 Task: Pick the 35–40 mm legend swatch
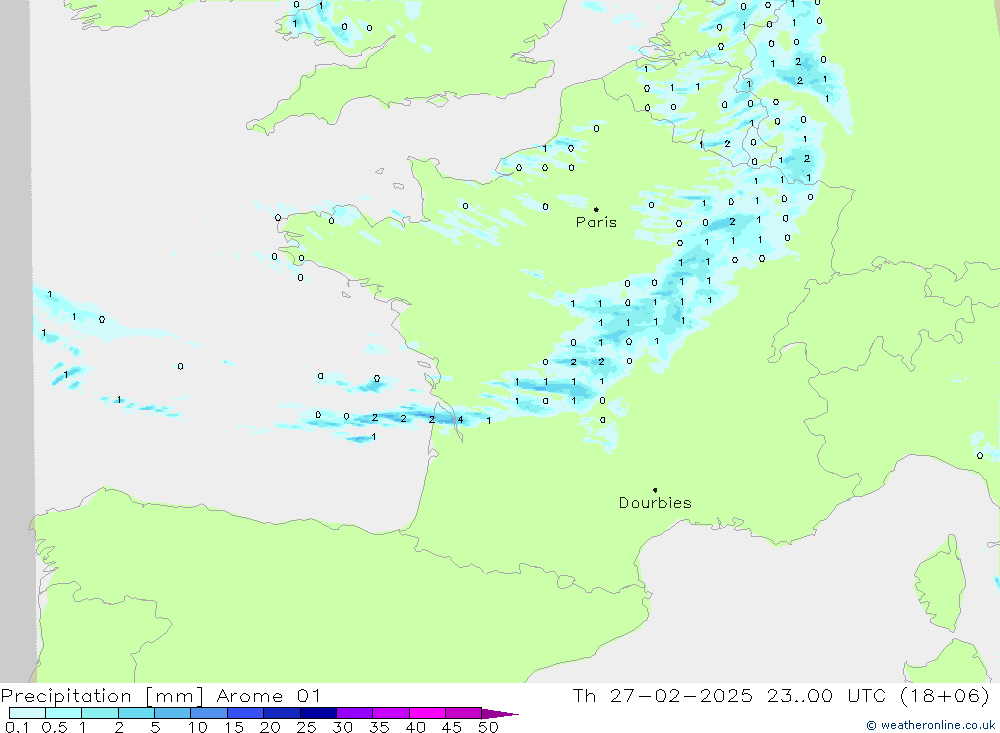point(391,713)
